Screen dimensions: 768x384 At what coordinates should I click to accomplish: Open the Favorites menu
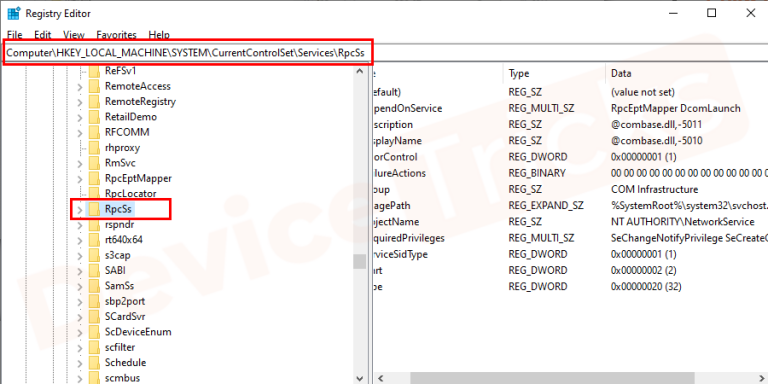click(x=117, y=35)
